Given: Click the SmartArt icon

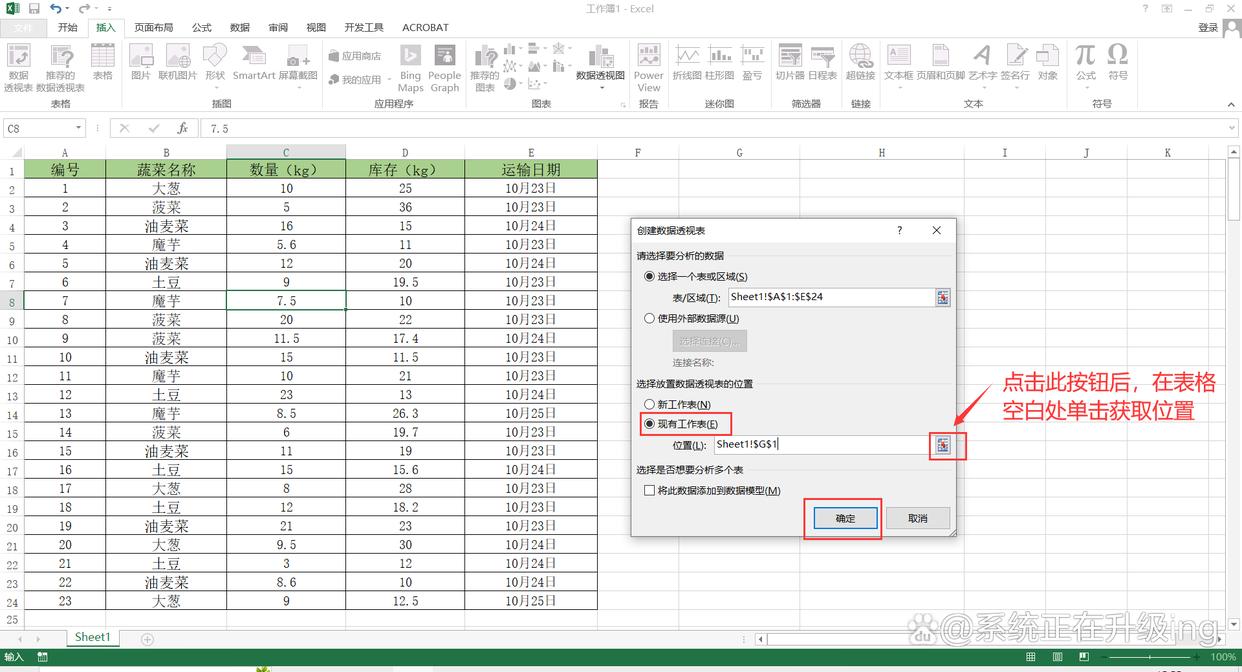Looking at the screenshot, I should pyautogui.click(x=254, y=62).
